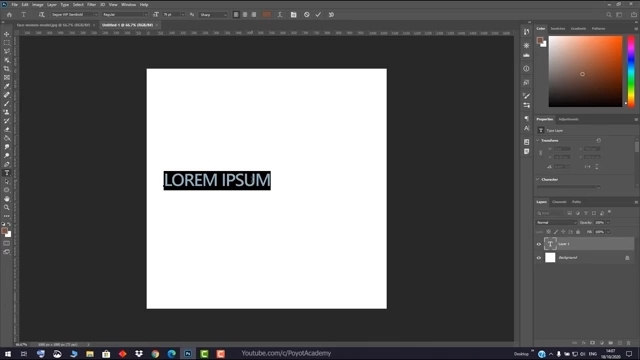This screenshot has width=640, height=360.
Task: Toggle the layer filter switch
Action: pyautogui.click(x=609, y=212)
